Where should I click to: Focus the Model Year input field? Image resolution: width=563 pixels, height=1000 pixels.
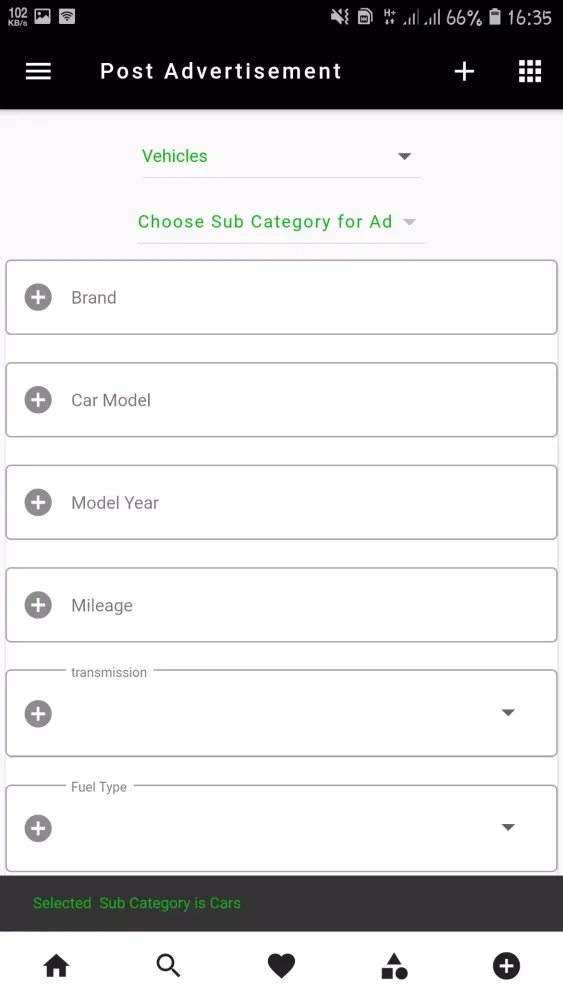click(281, 503)
